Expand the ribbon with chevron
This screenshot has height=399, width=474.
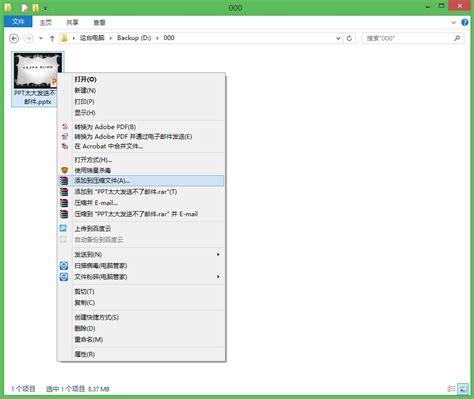point(453,23)
